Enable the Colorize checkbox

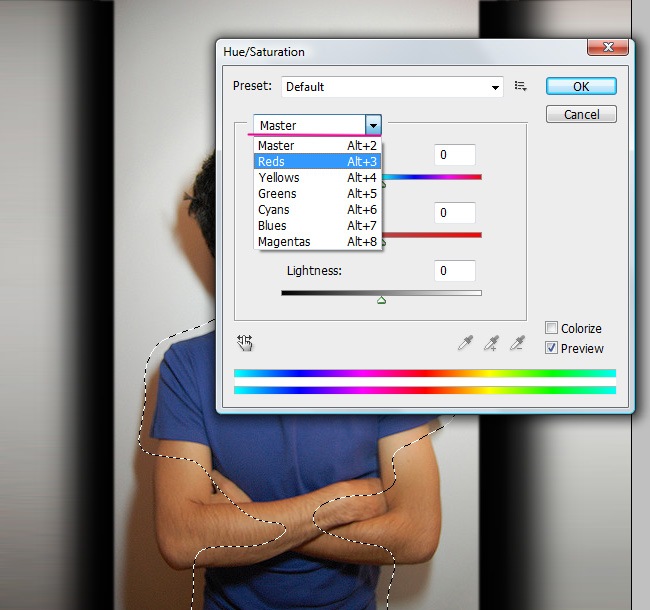coord(551,328)
